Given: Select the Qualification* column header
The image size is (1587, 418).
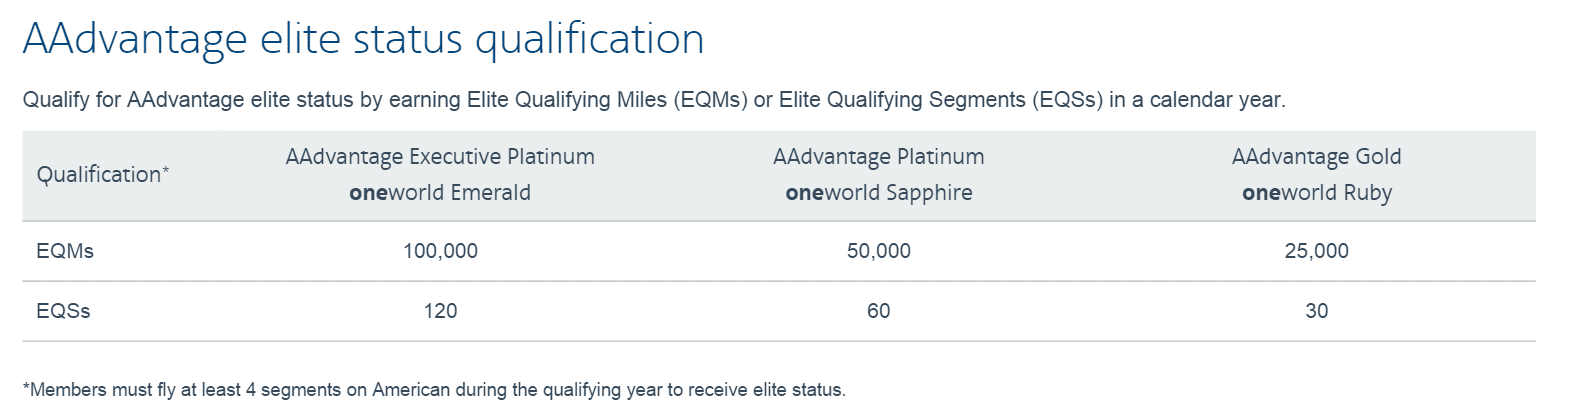Looking at the screenshot, I should point(103,174).
